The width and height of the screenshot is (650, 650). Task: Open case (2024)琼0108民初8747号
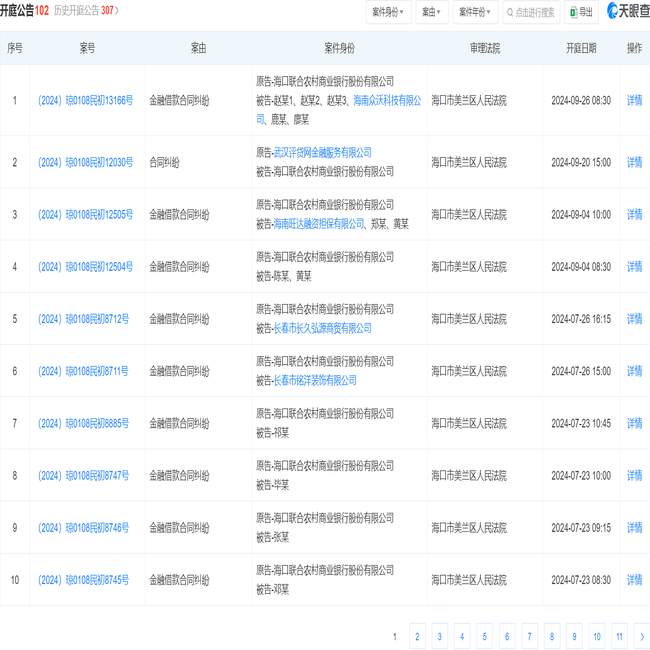point(83,475)
